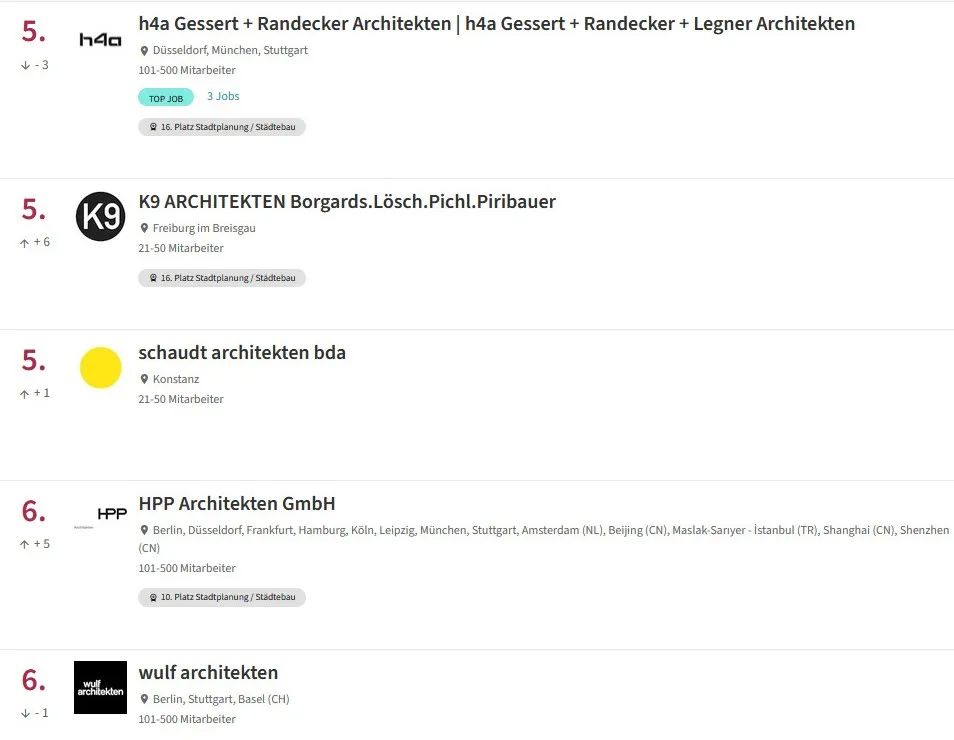Click the award icon in h4a's ranking badge
Viewport: 954px width, 740px height.
[153, 127]
